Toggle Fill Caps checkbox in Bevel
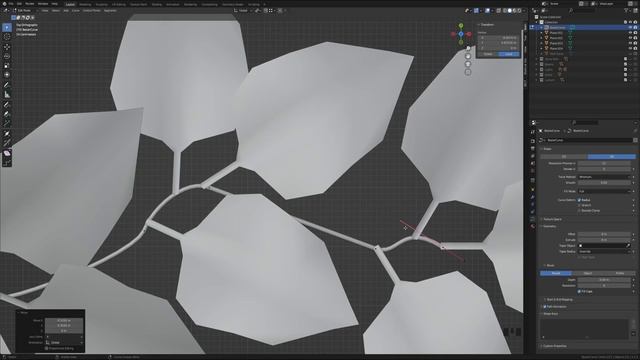 click(x=579, y=291)
